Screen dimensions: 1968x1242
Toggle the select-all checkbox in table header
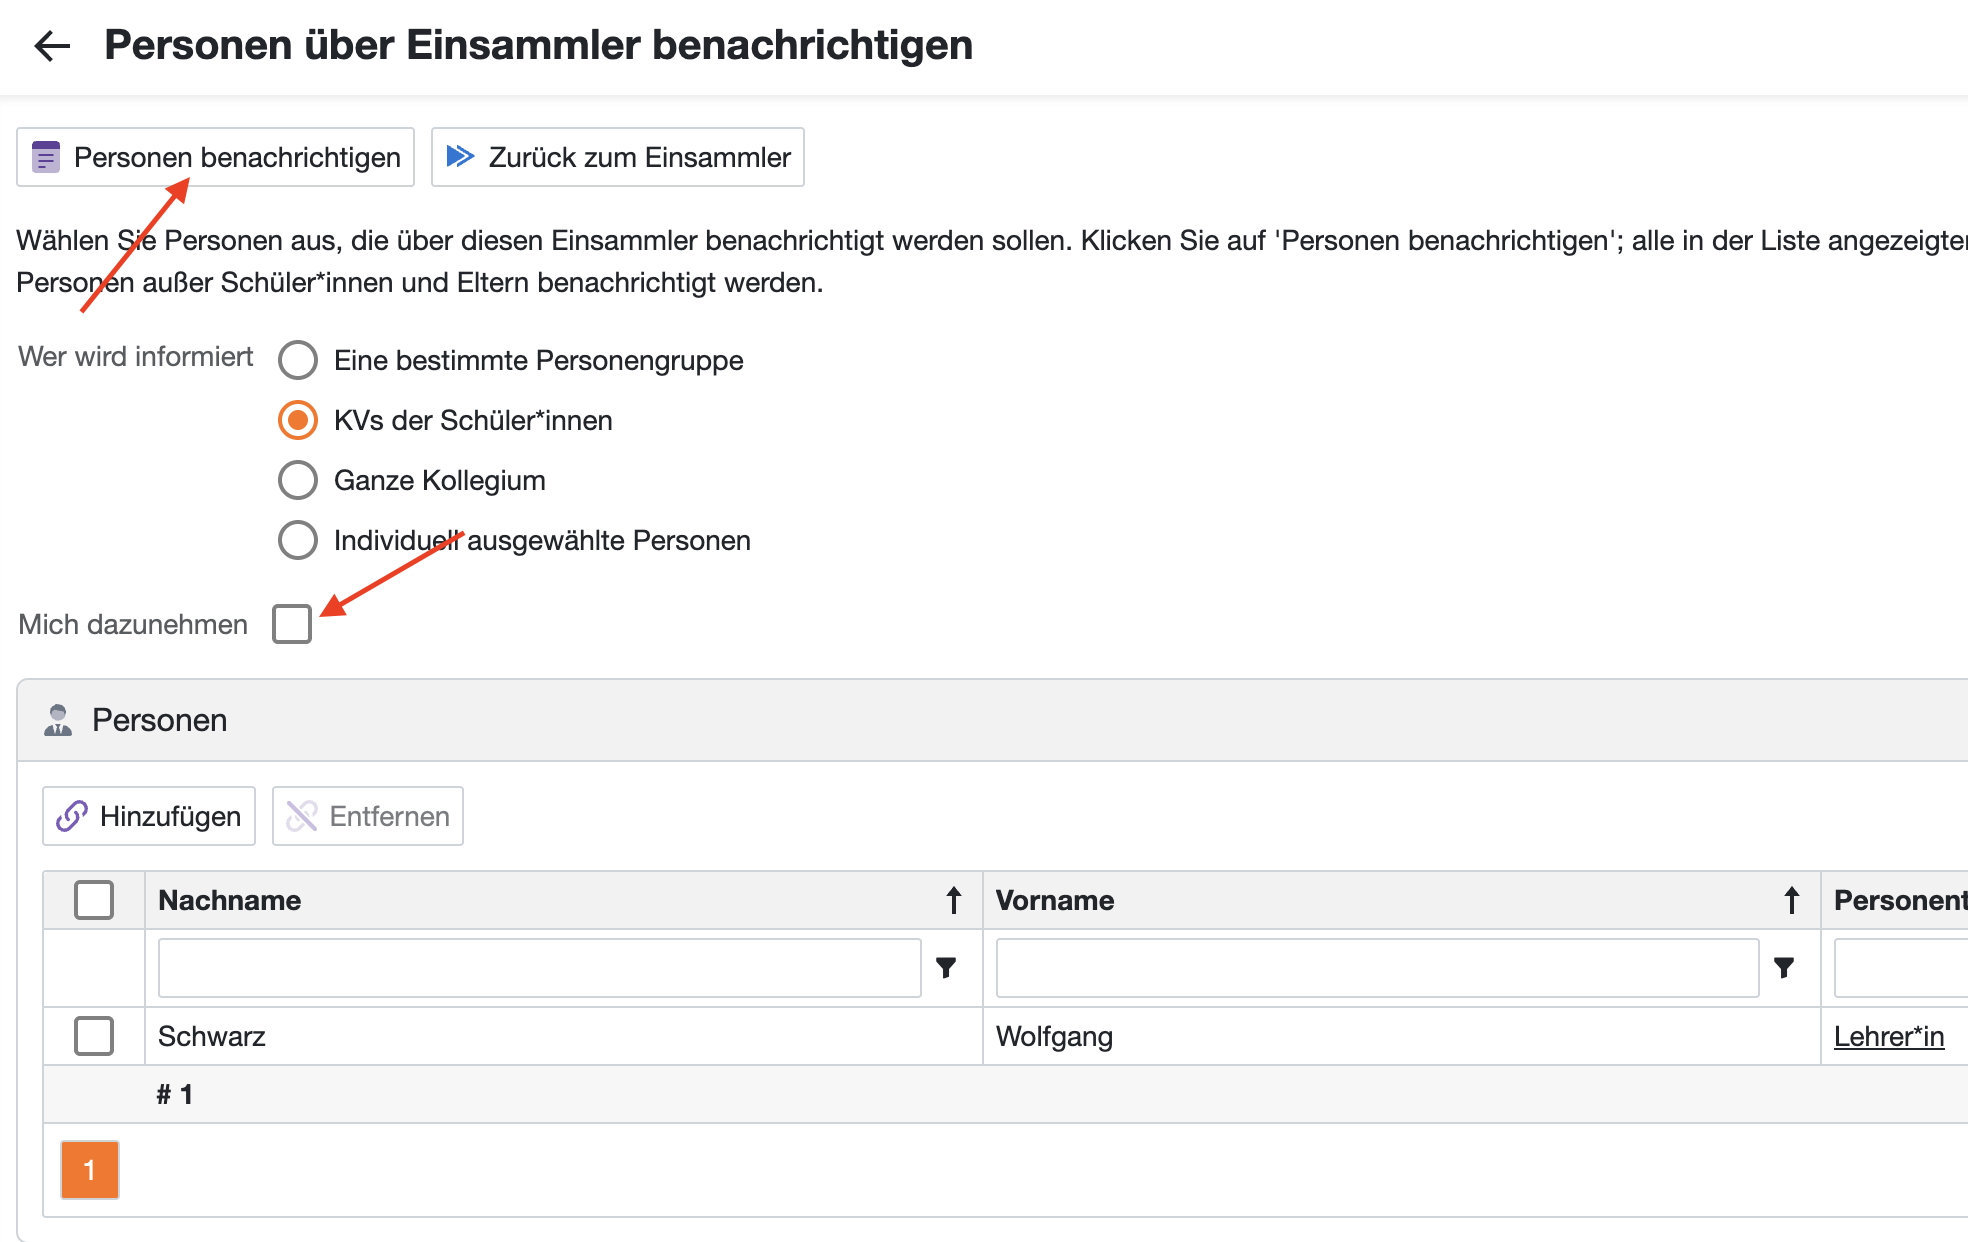click(94, 900)
